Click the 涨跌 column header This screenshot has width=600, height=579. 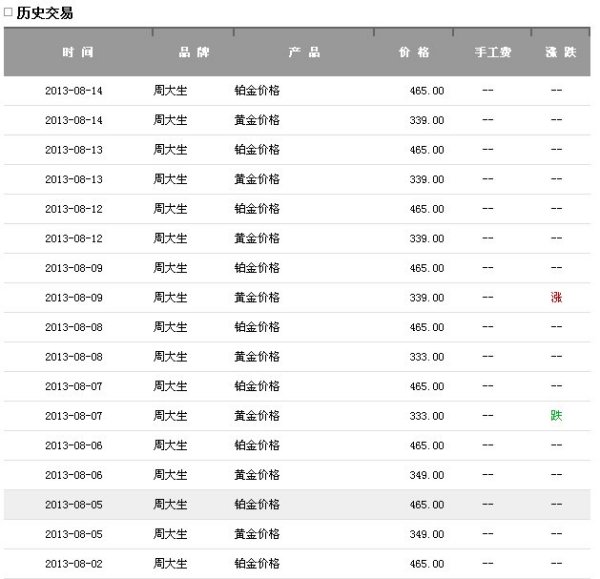[x=561, y=52]
